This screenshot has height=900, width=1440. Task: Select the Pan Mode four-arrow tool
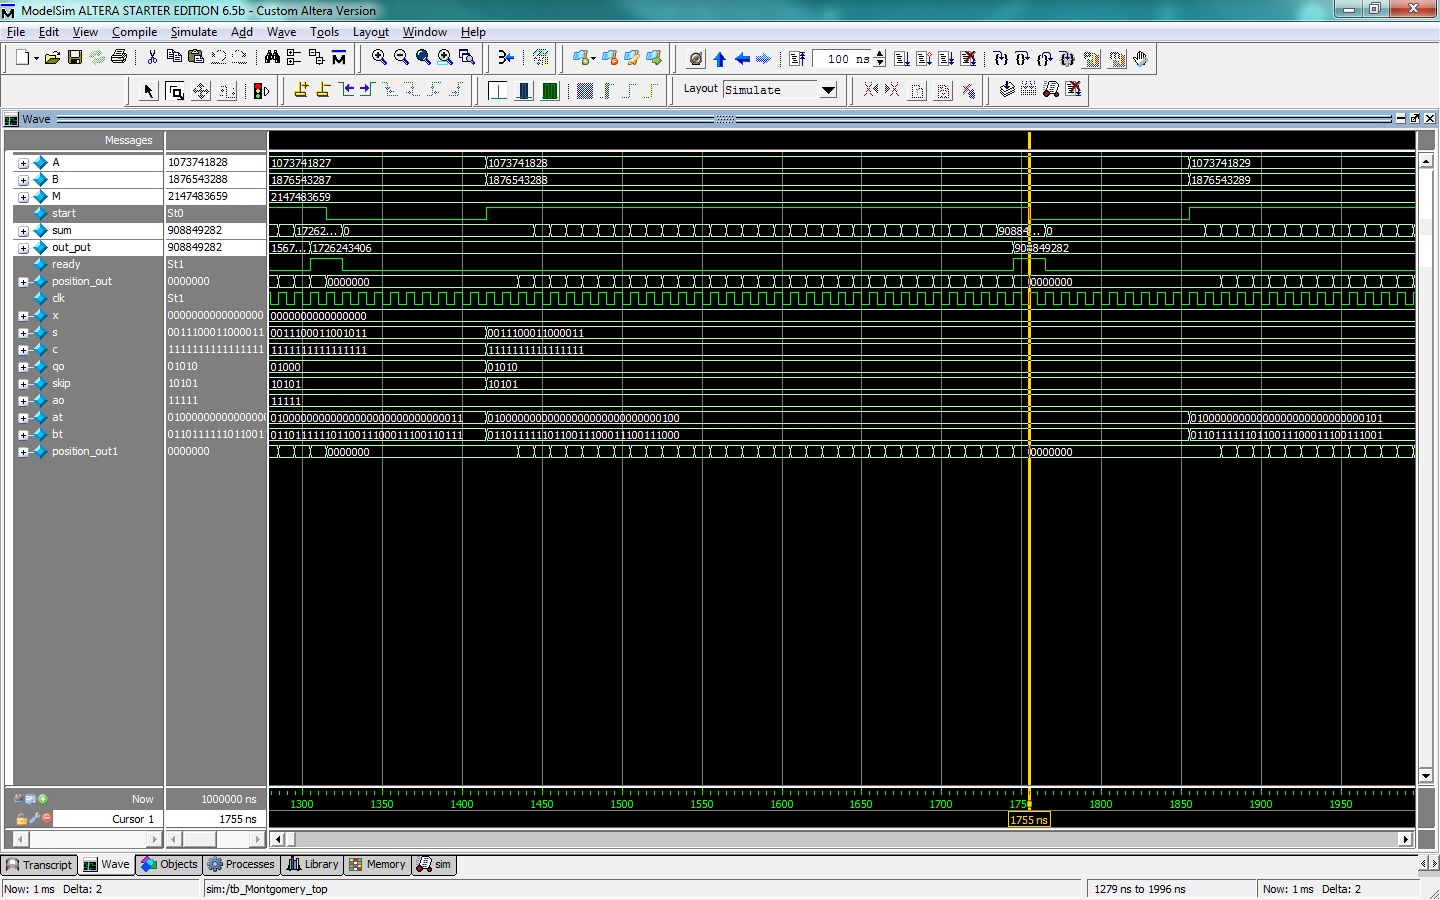201,91
